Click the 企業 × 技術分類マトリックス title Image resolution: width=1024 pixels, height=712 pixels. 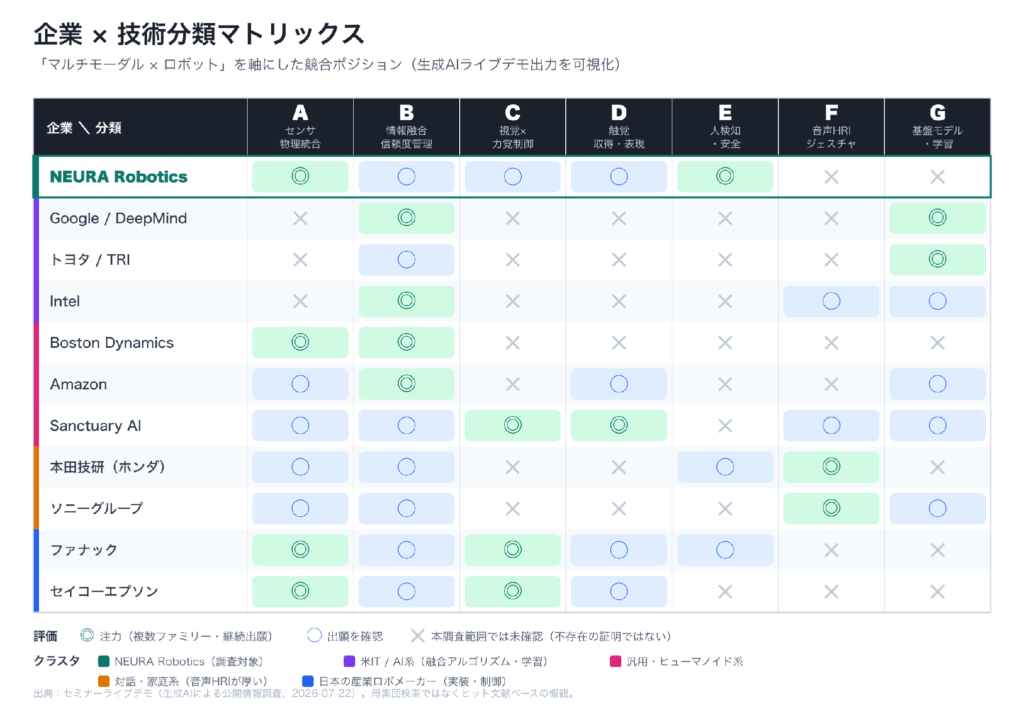click(x=199, y=34)
